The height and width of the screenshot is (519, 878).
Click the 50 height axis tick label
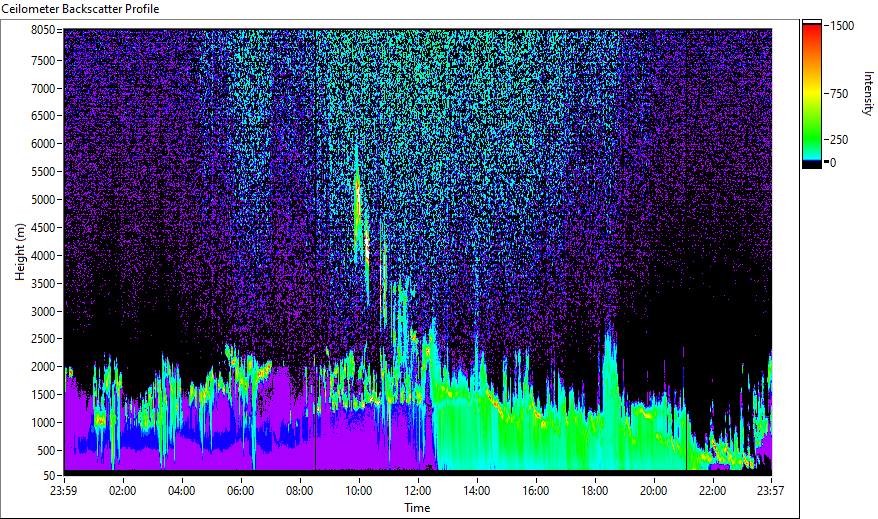(49, 476)
